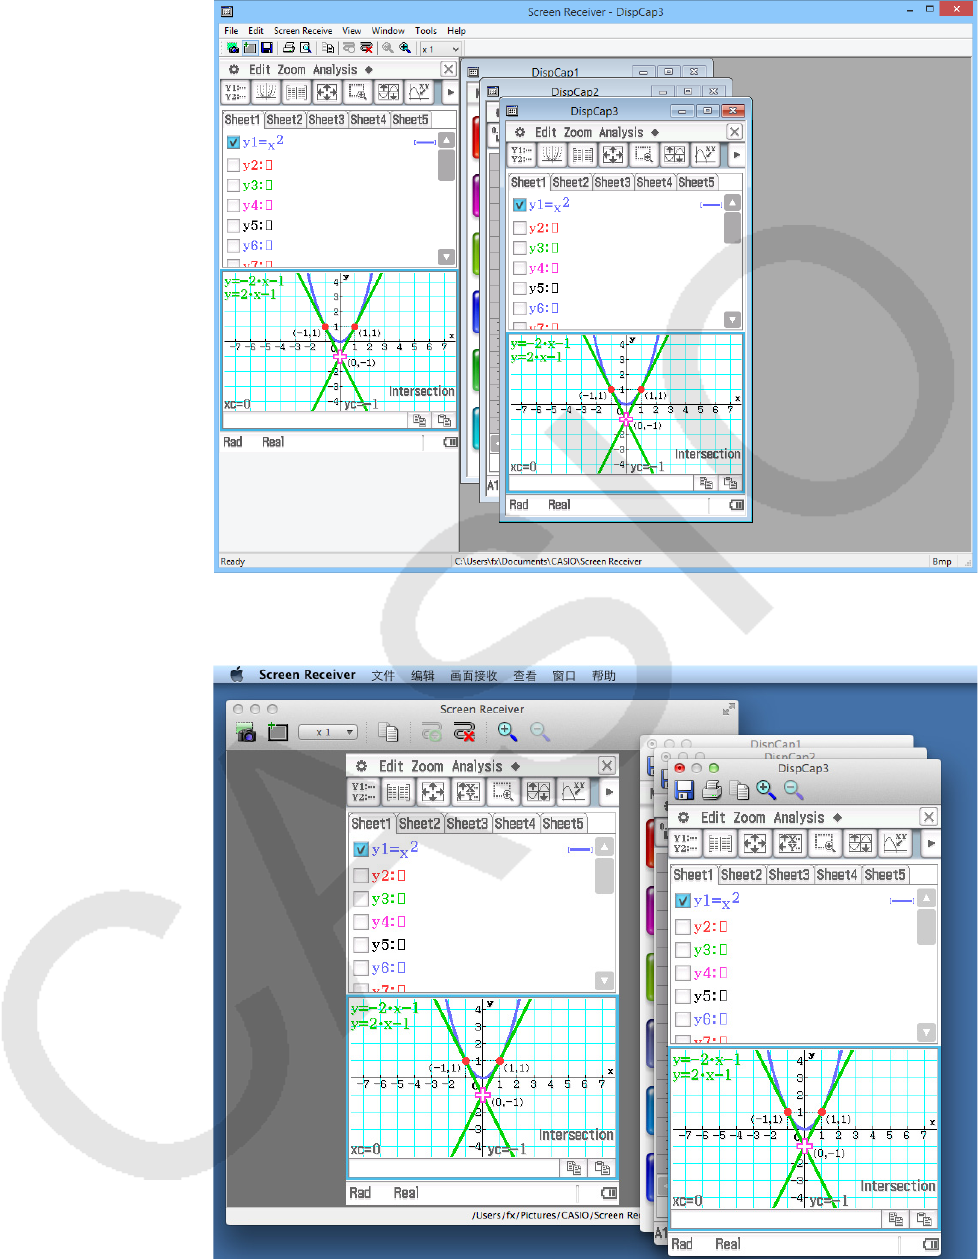
Task: Click box zoom icon in Windows DispCap3 toolbar
Action: [x=644, y=155]
